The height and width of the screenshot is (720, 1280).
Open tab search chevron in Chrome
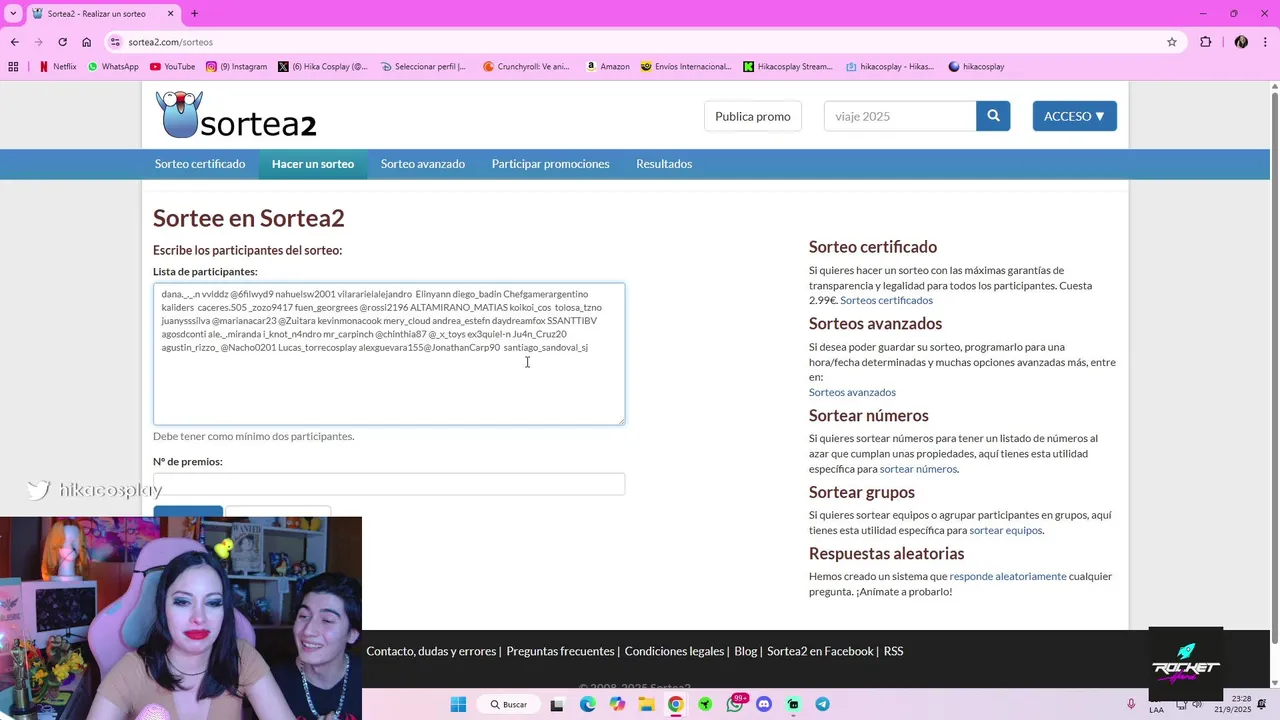click(13, 14)
